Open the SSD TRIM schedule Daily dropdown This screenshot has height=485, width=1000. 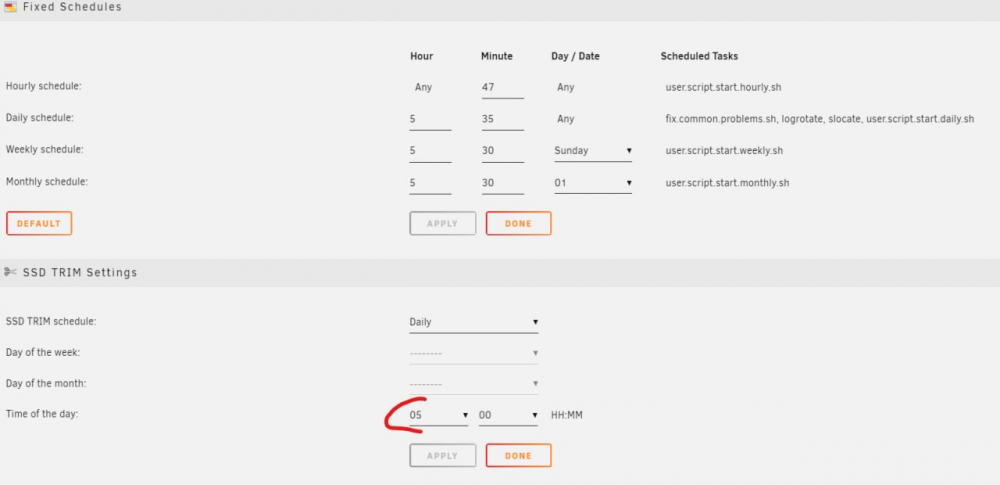[x=474, y=322]
